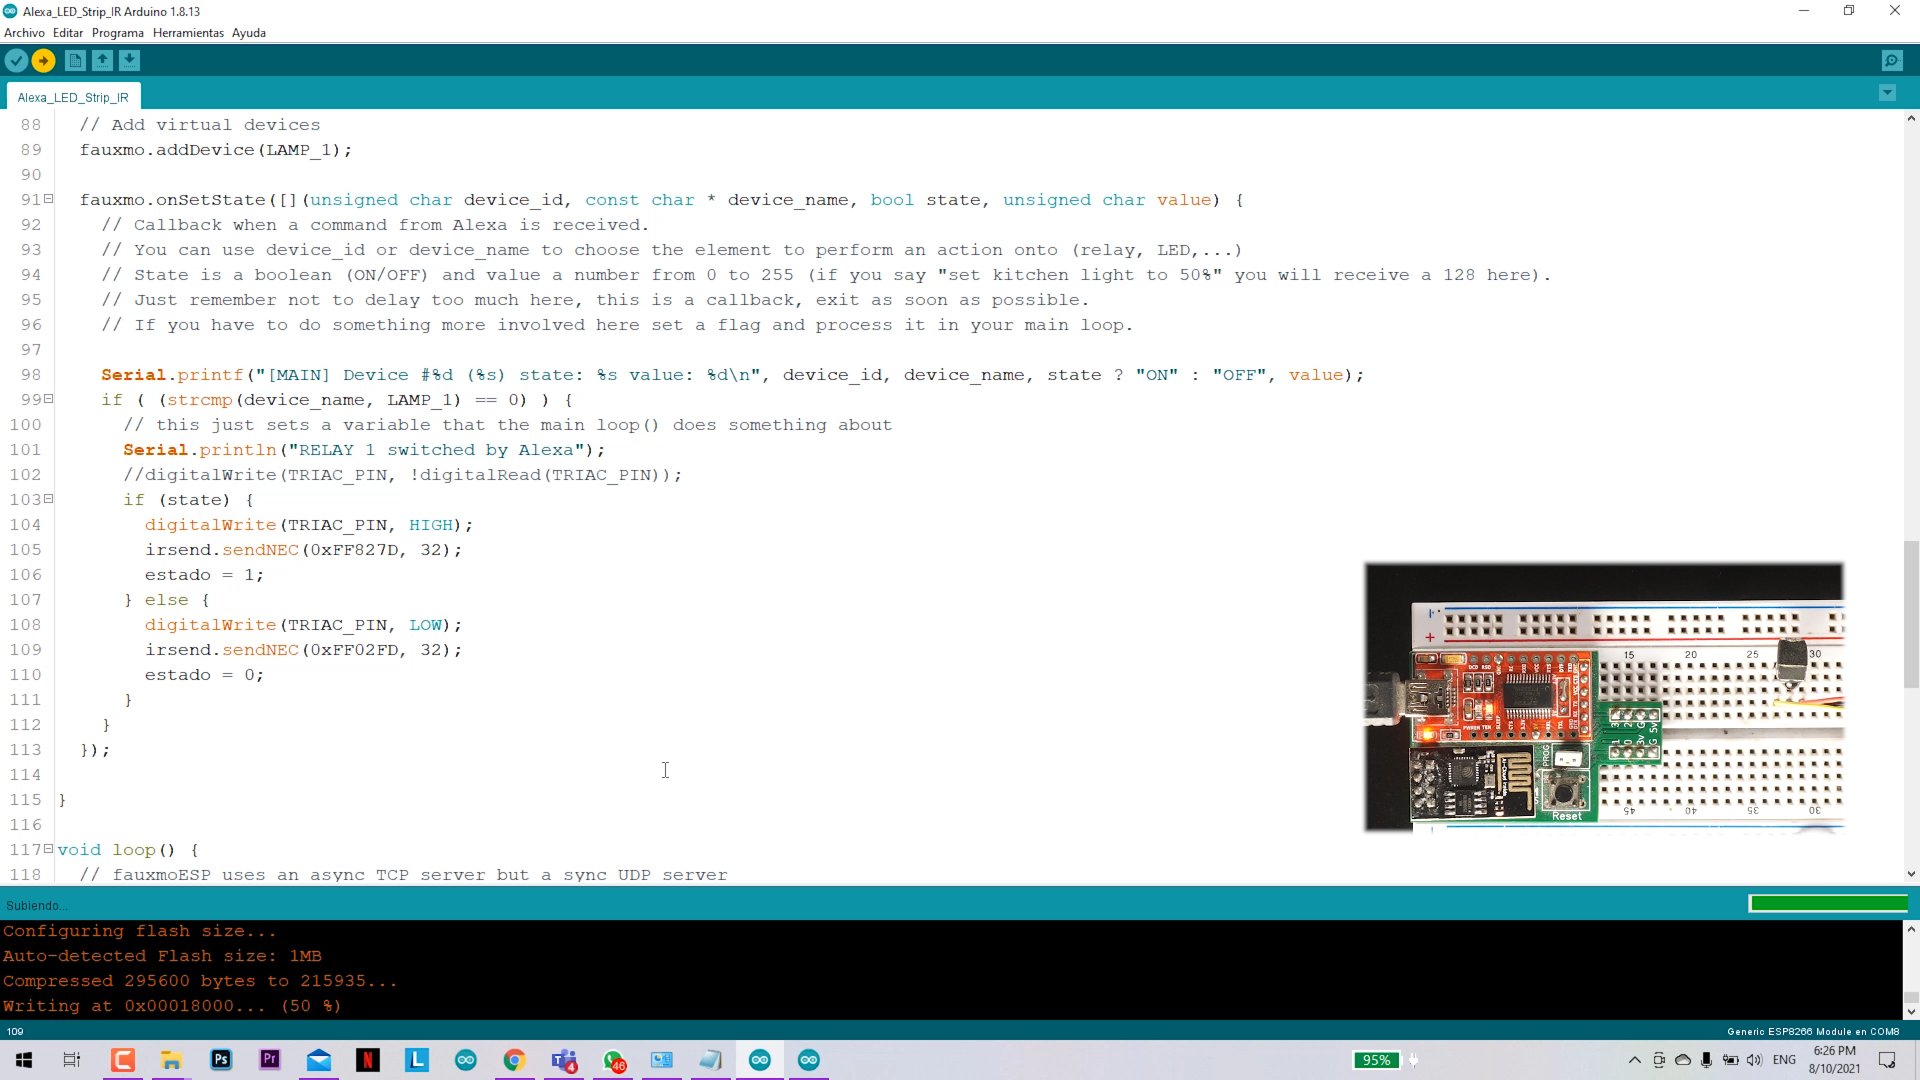The width and height of the screenshot is (1920, 1080).
Task: Click the green upload progress bar
Action: coord(1828,904)
